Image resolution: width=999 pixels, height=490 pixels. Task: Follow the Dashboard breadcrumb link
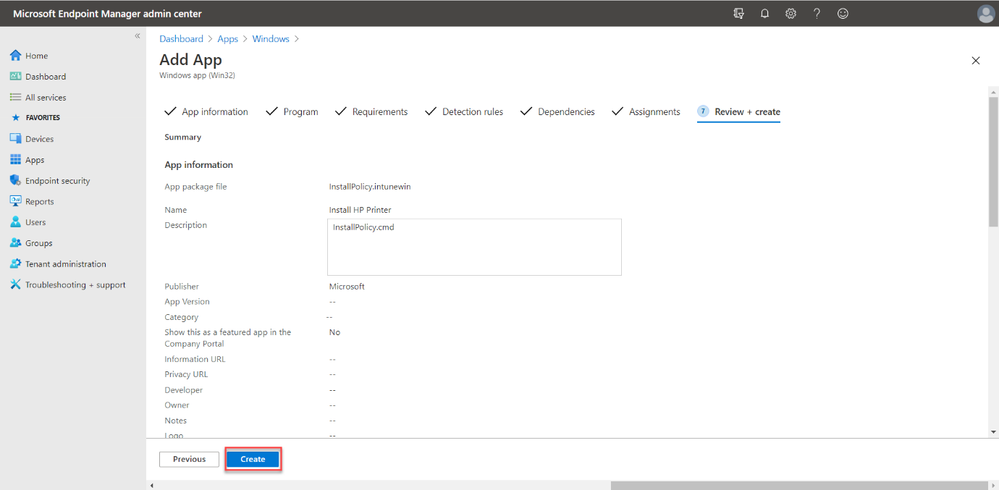point(181,39)
